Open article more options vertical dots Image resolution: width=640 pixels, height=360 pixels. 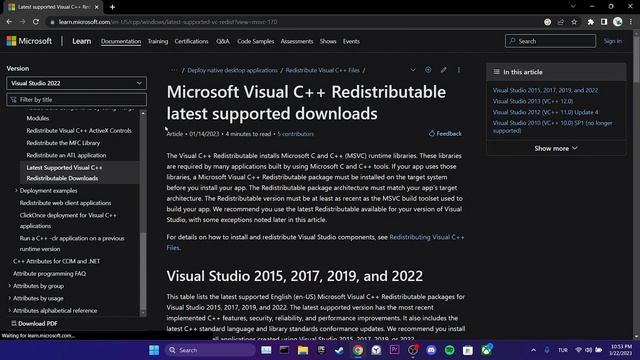[x=459, y=70]
